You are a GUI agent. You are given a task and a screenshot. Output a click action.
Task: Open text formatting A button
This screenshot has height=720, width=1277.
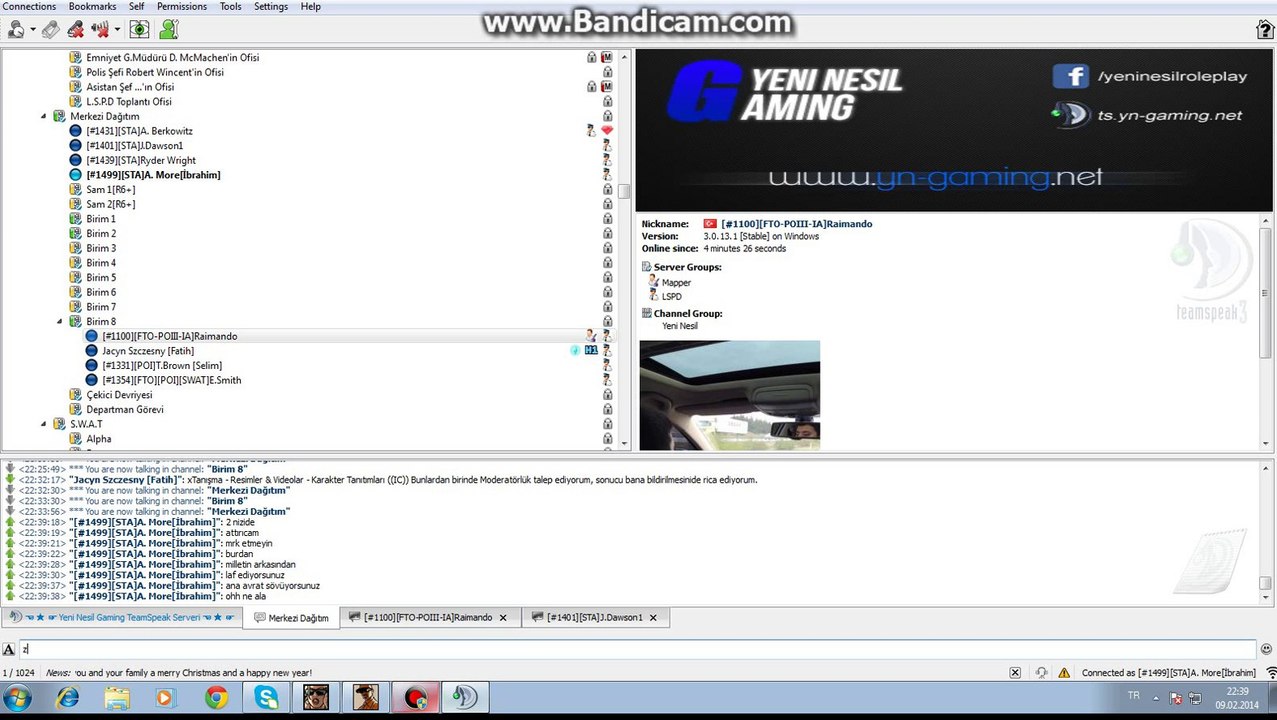(9, 649)
